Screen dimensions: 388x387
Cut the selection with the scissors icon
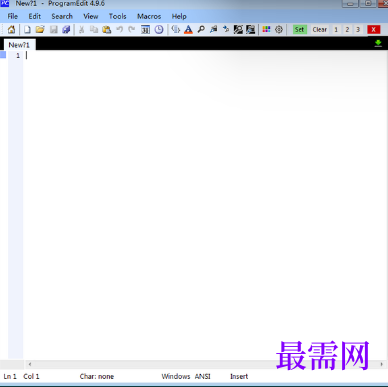pyautogui.click(x=81, y=30)
